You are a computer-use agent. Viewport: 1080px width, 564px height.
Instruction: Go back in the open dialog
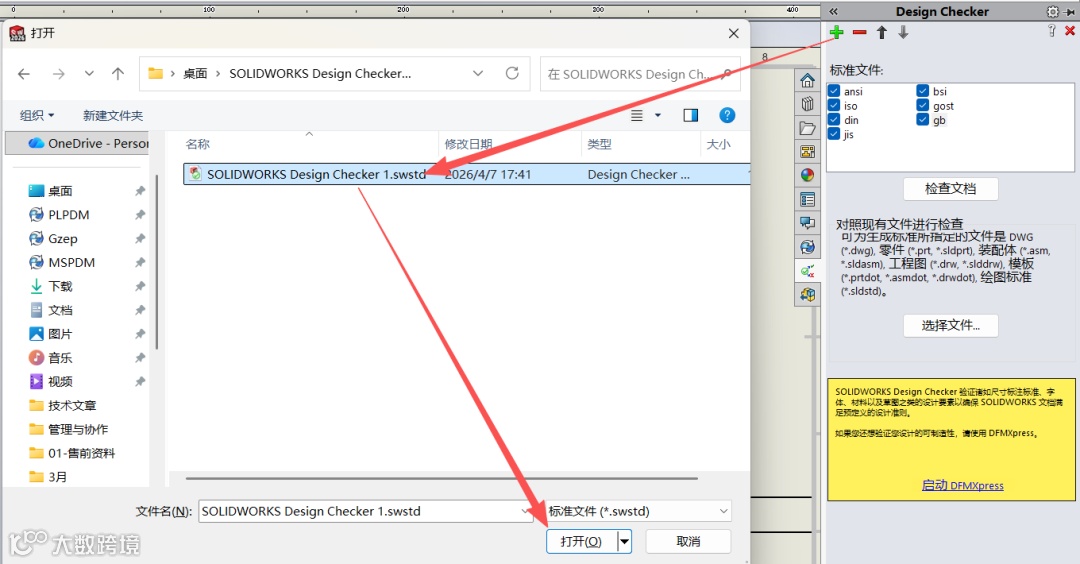click(x=24, y=74)
